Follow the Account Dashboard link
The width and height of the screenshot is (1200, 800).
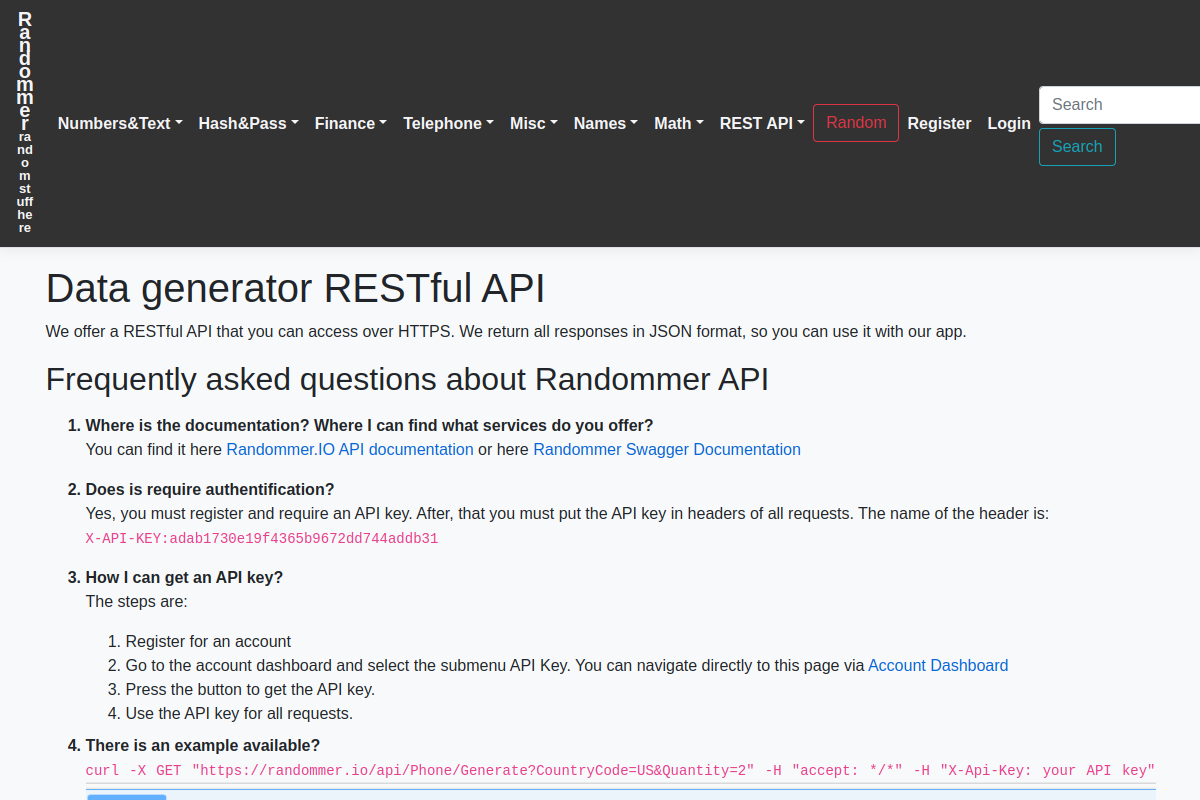click(938, 665)
